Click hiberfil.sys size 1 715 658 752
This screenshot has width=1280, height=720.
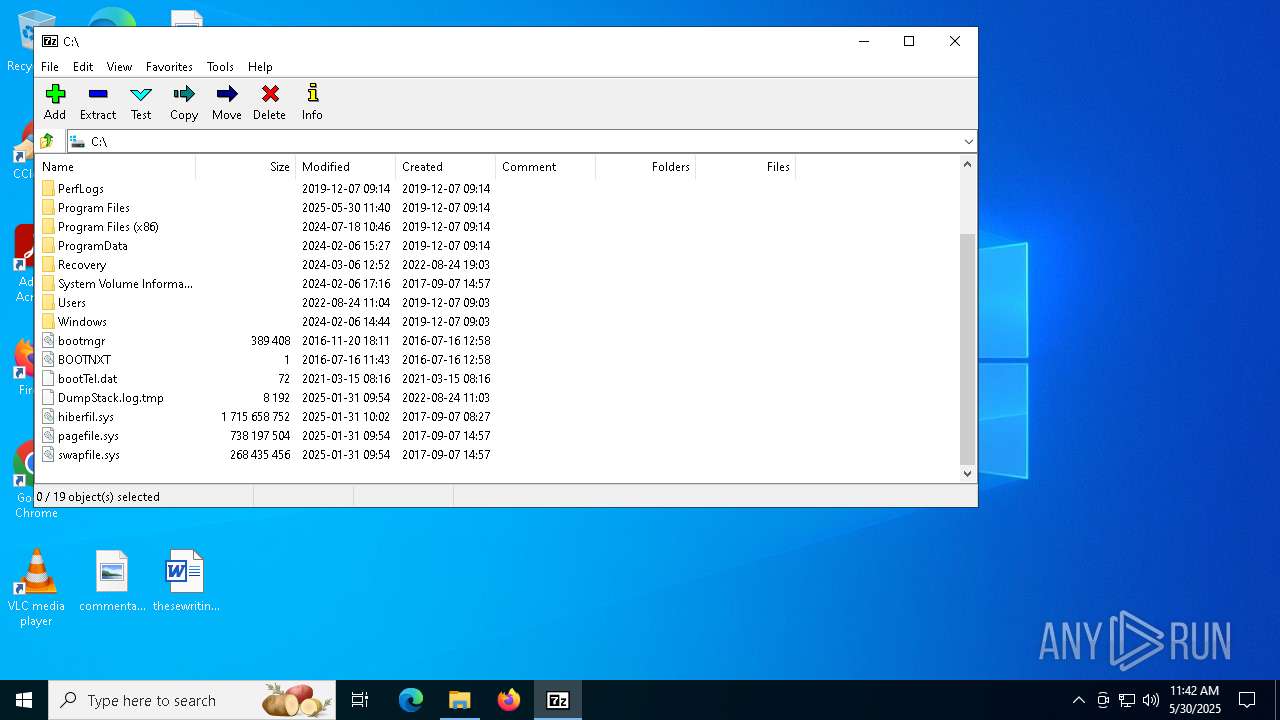pyautogui.click(x=256, y=416)
